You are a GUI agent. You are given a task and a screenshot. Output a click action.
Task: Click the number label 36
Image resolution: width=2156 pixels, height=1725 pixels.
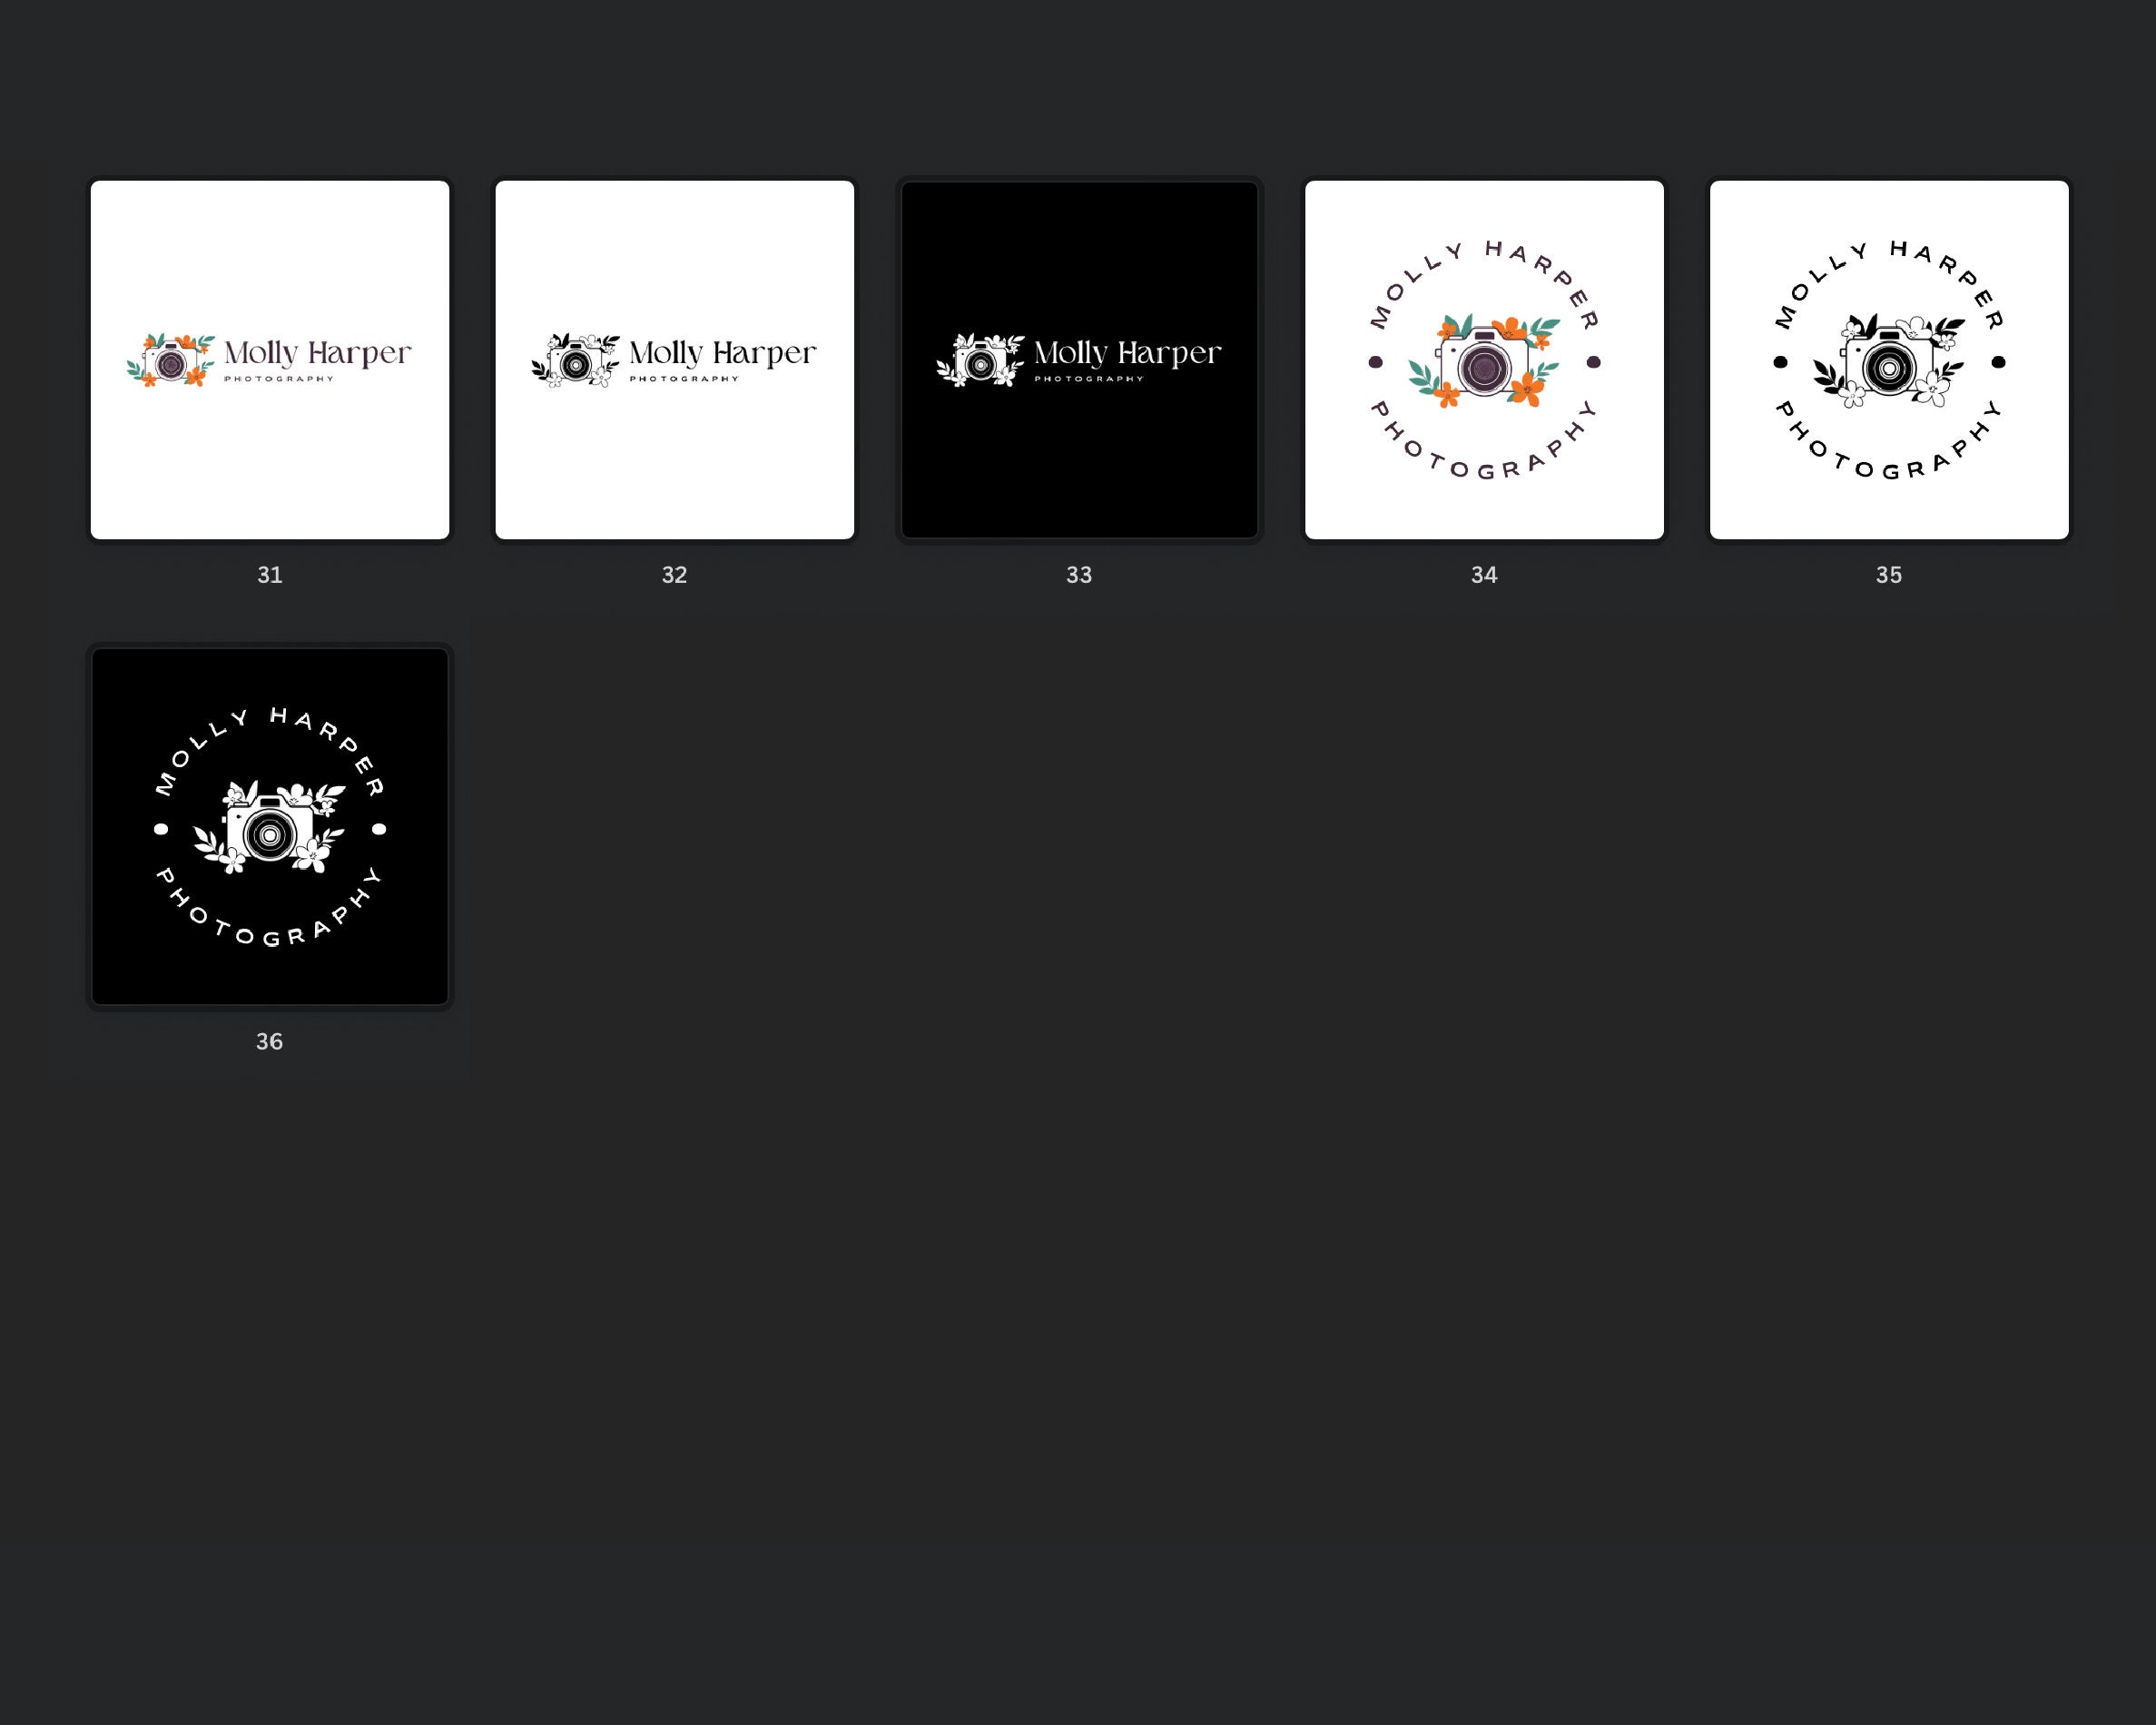pos(270,1041)
